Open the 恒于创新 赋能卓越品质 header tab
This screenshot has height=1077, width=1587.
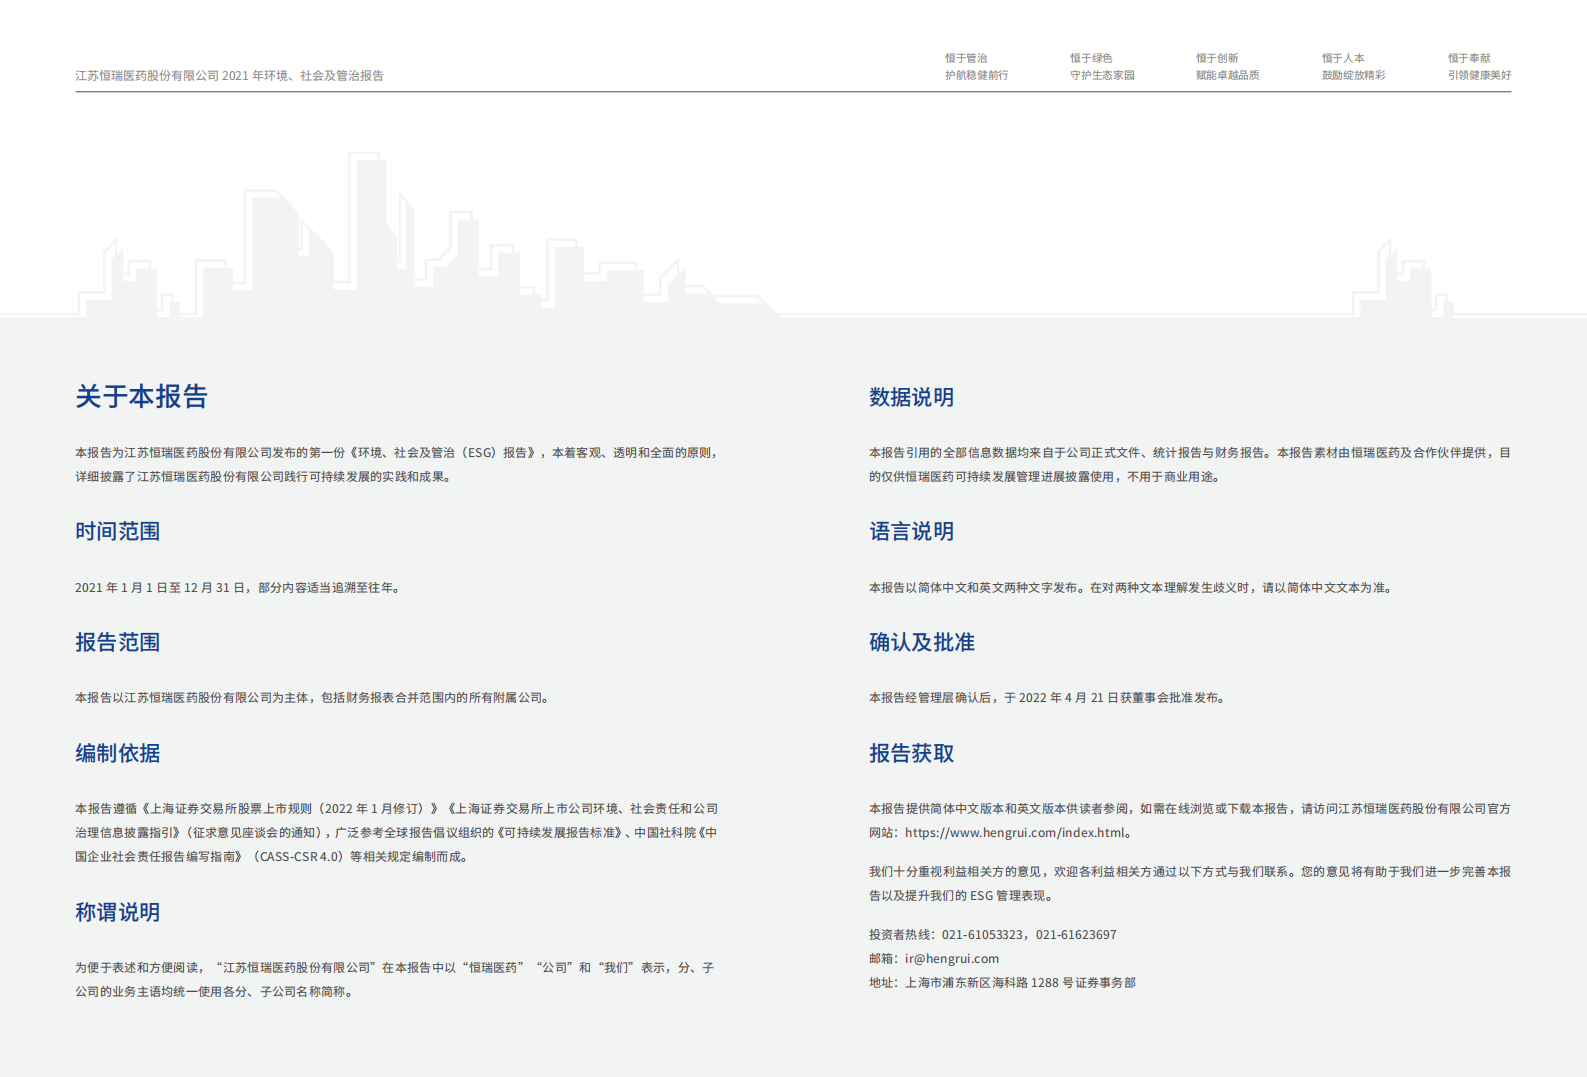coord(1227,67)
